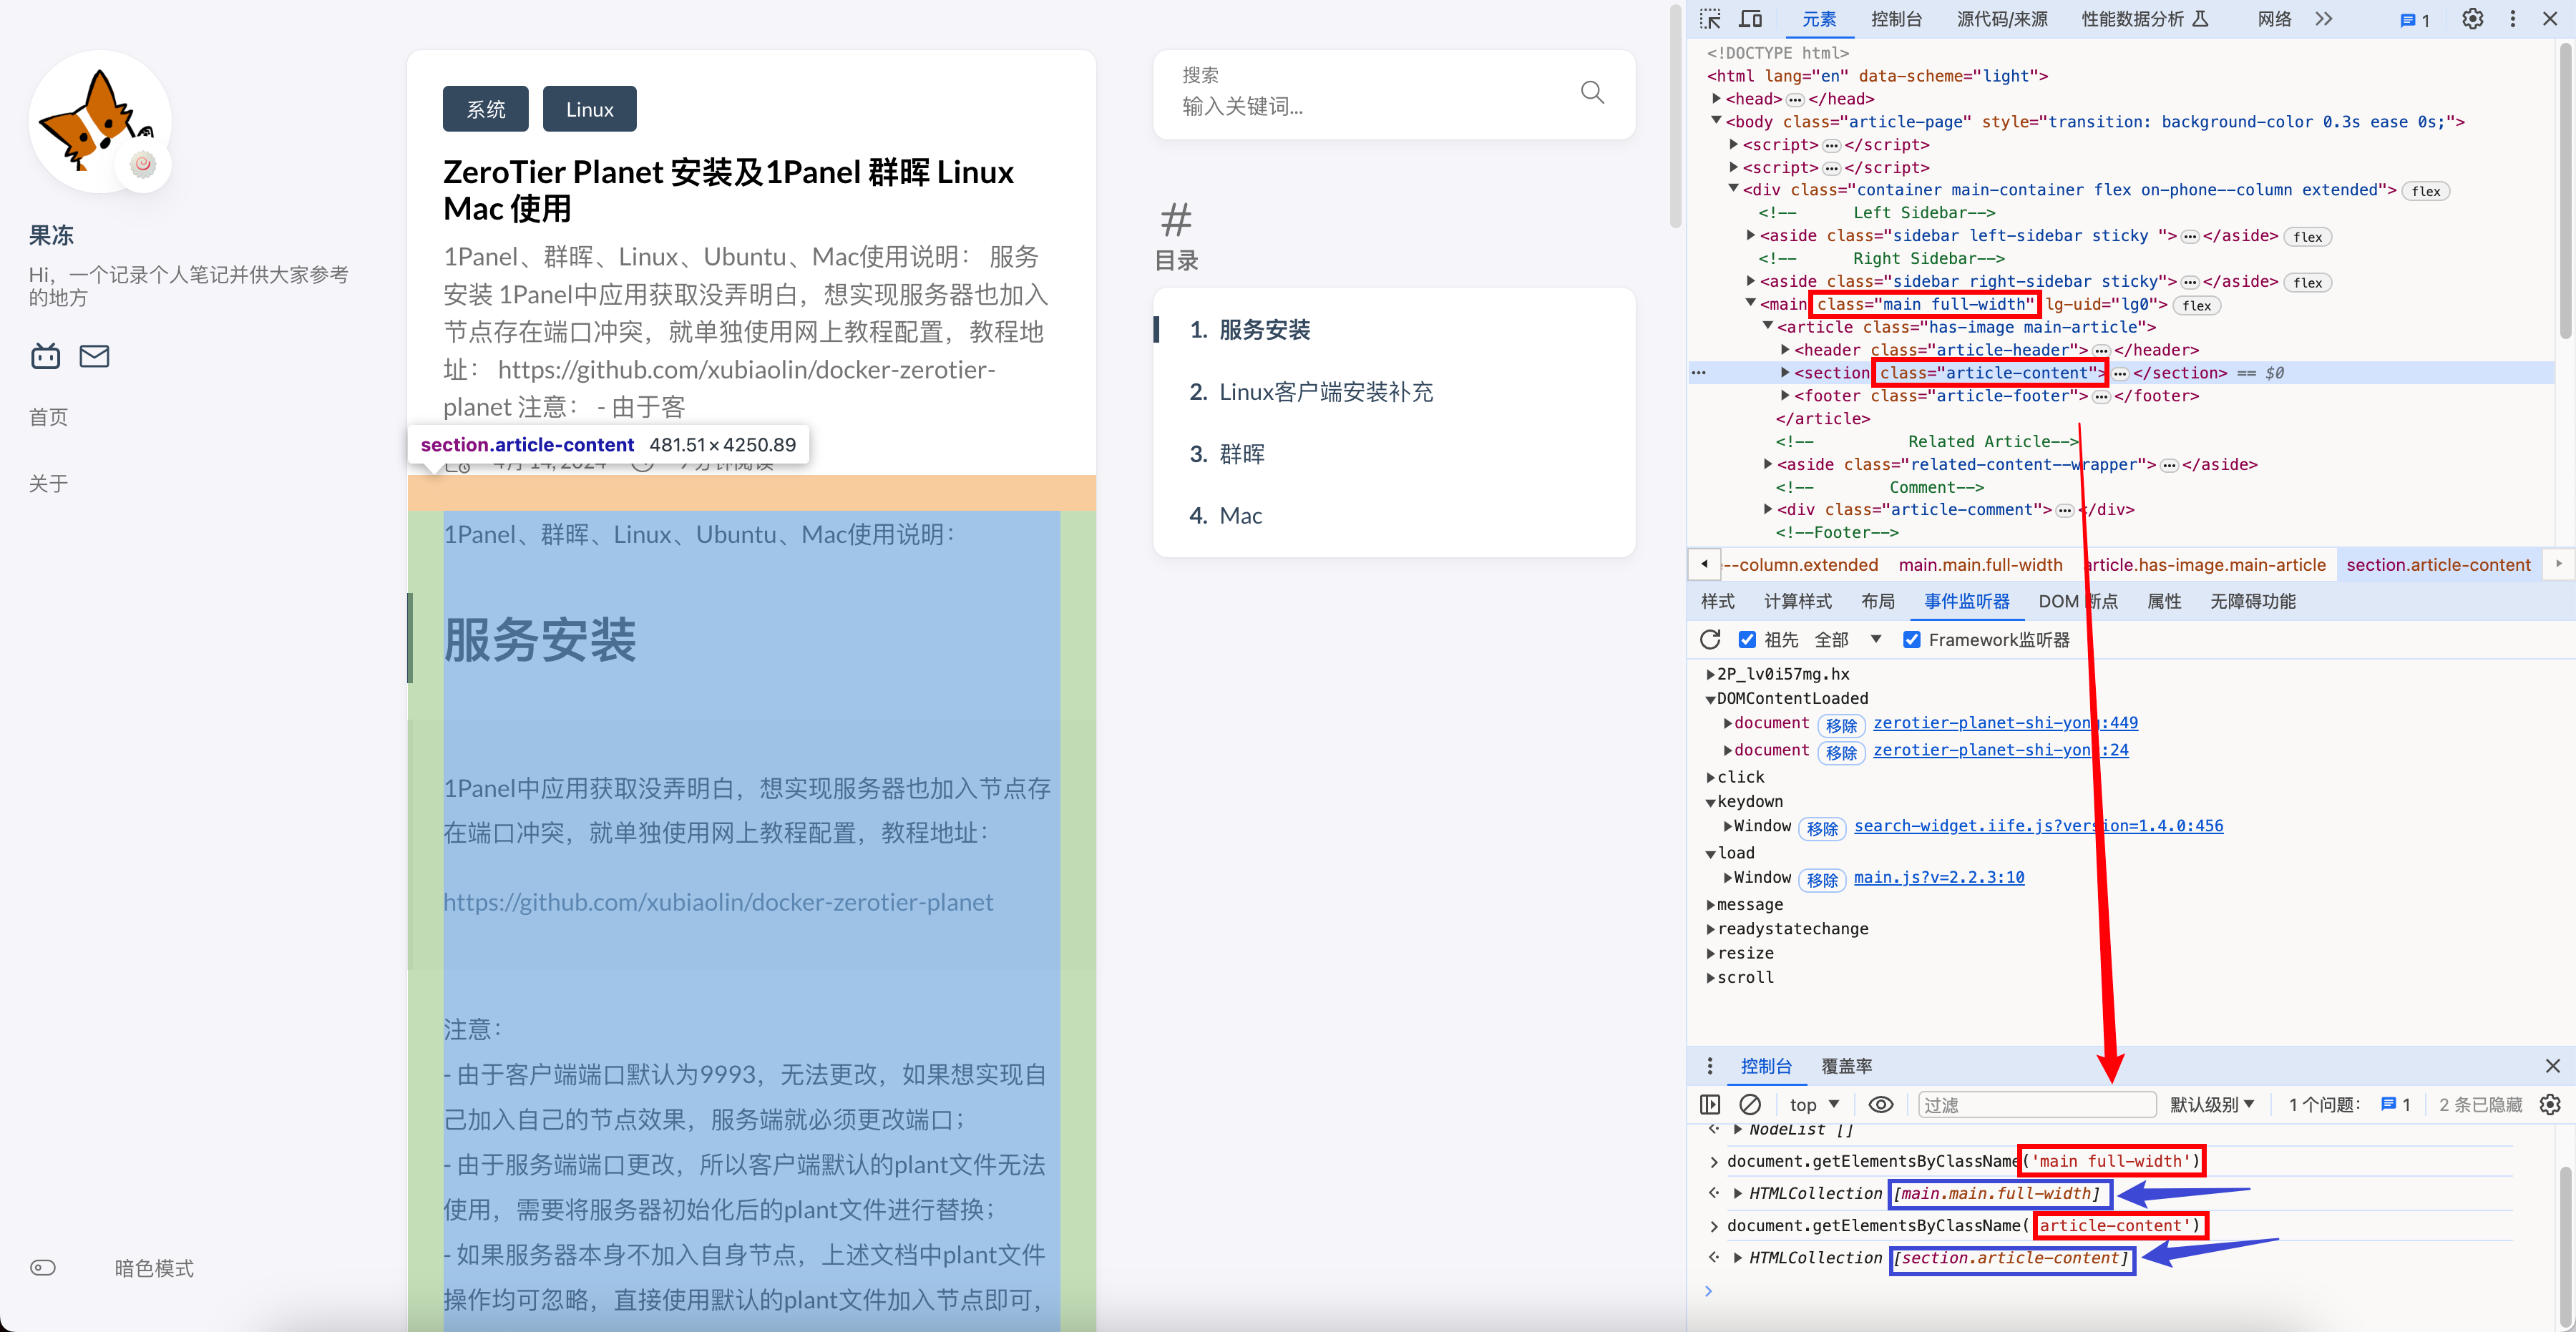Collapse the main full-width element
The image size is (2576, 1332).
(x=1750, y=303)
